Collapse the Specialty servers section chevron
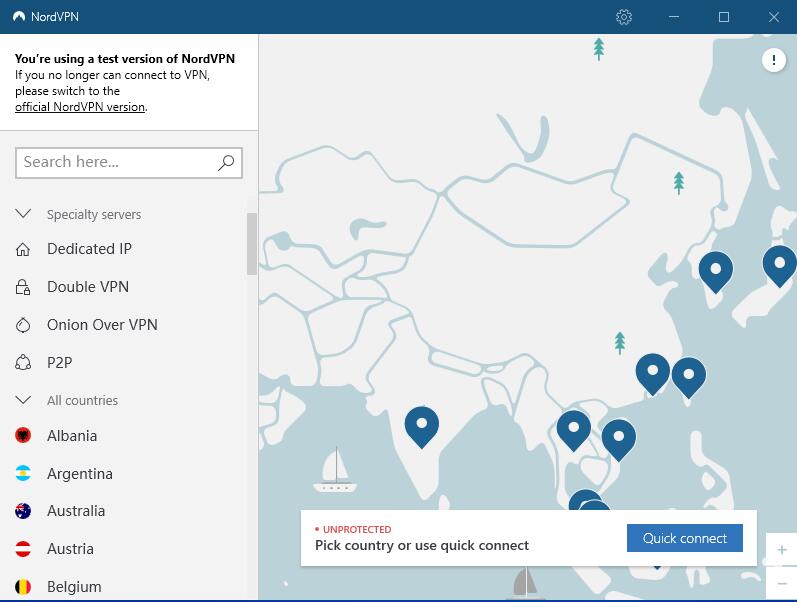The height and width of the screenshot is (602, 797). click(x=23, y=214)
